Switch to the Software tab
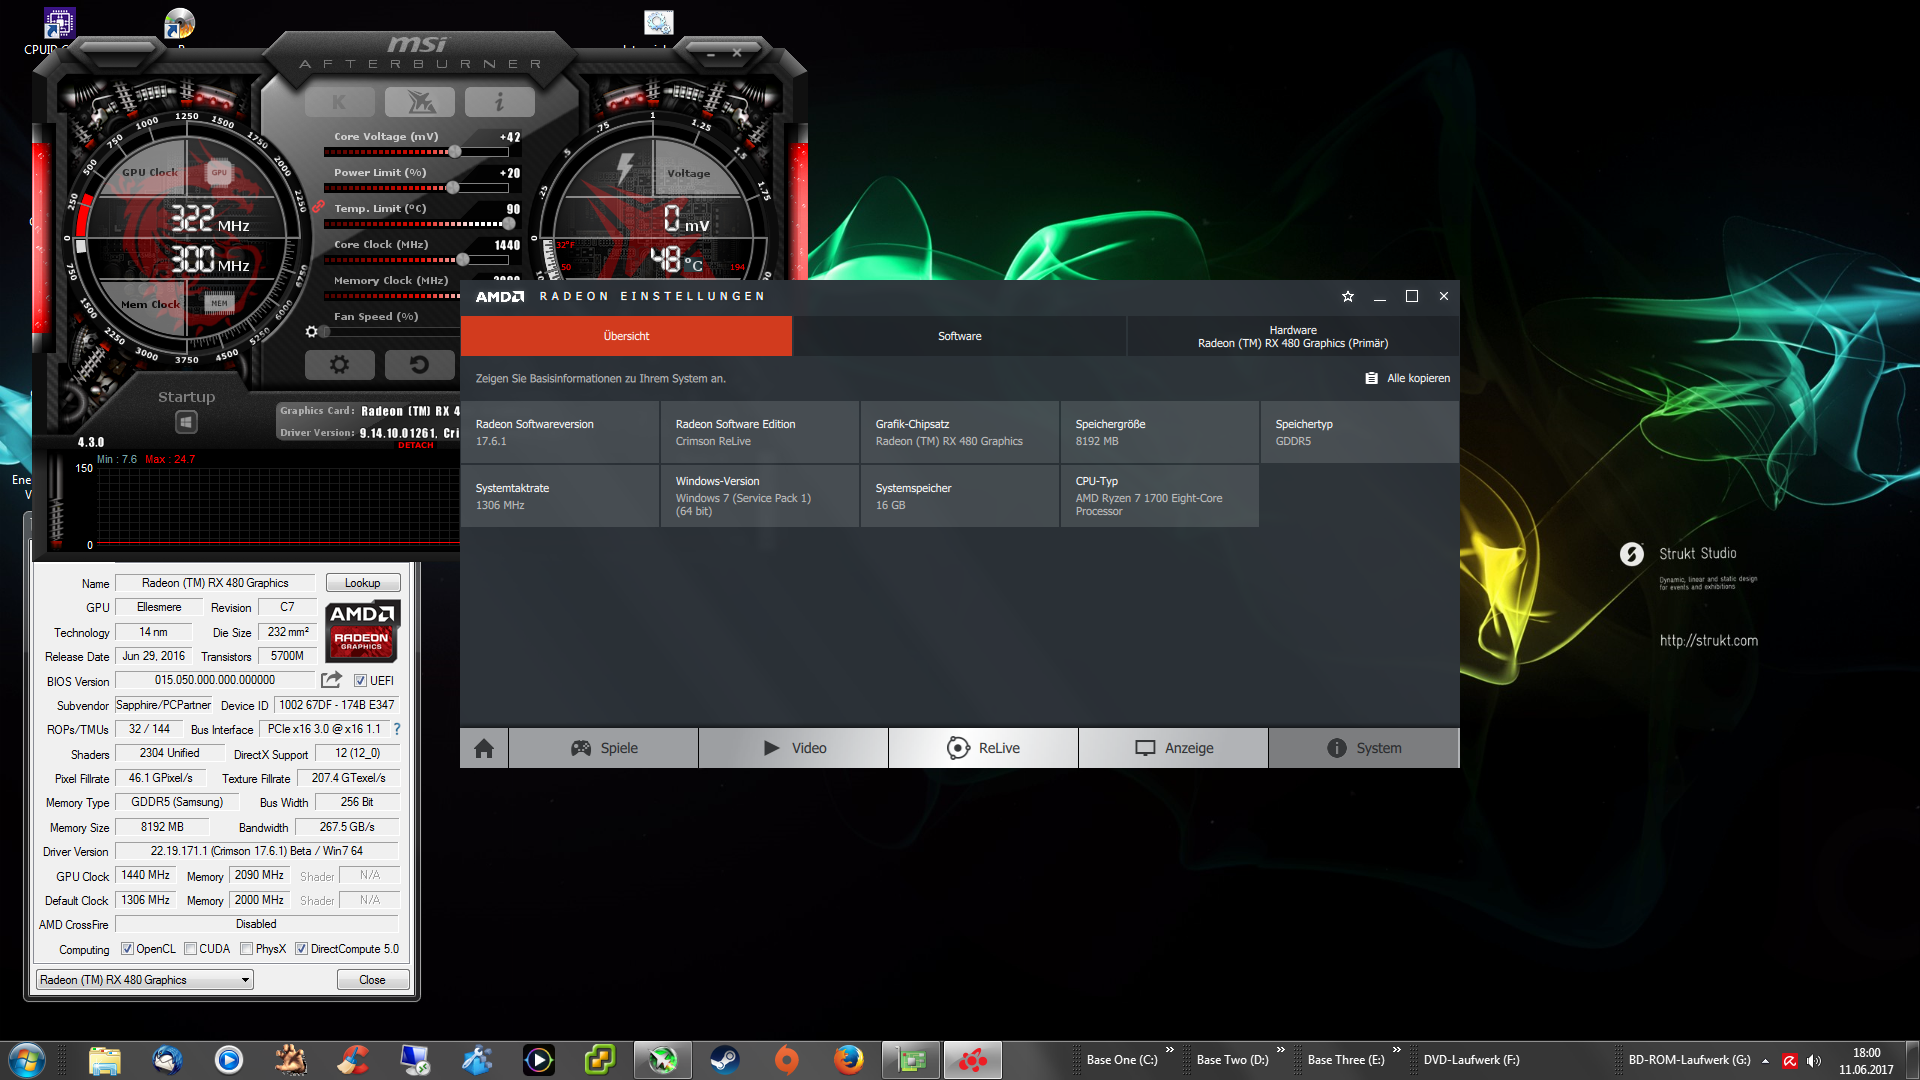The width and height of the screenshot is (1920, 1080). click(959, 336)
